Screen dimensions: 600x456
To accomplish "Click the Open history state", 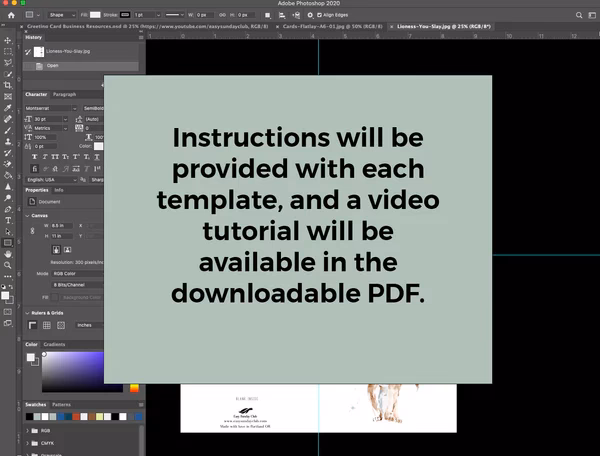I will point(52,64).
